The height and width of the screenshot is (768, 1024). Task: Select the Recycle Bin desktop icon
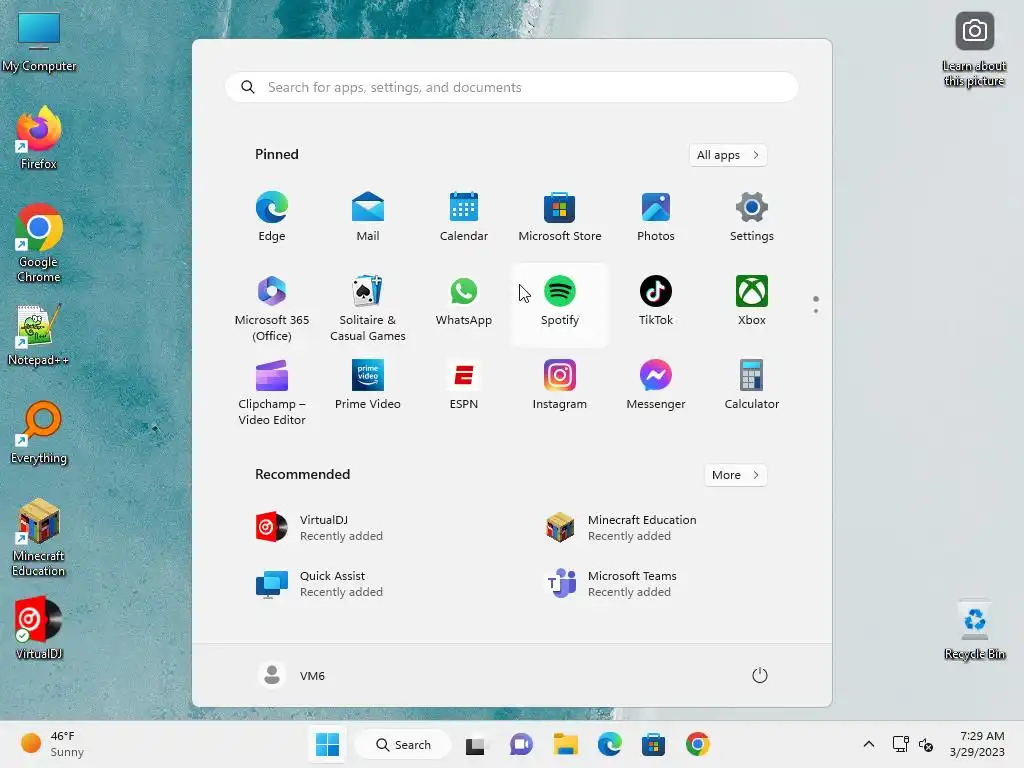(974, 630)
